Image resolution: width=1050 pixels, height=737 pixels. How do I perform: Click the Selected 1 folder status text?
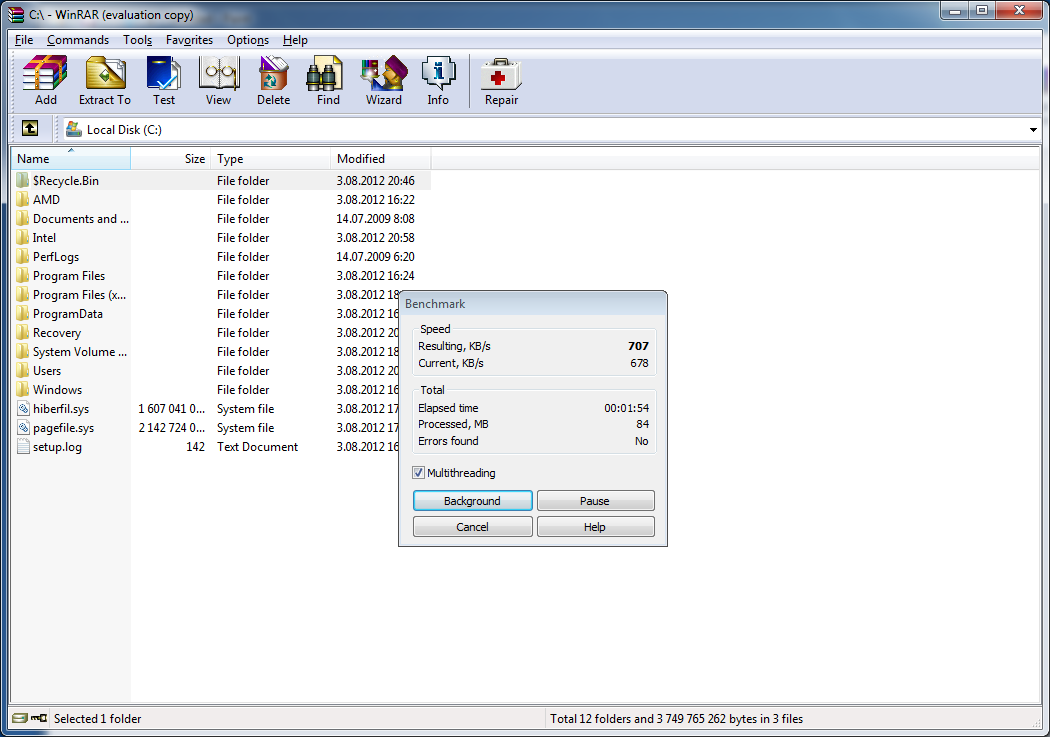pos(97,718)
